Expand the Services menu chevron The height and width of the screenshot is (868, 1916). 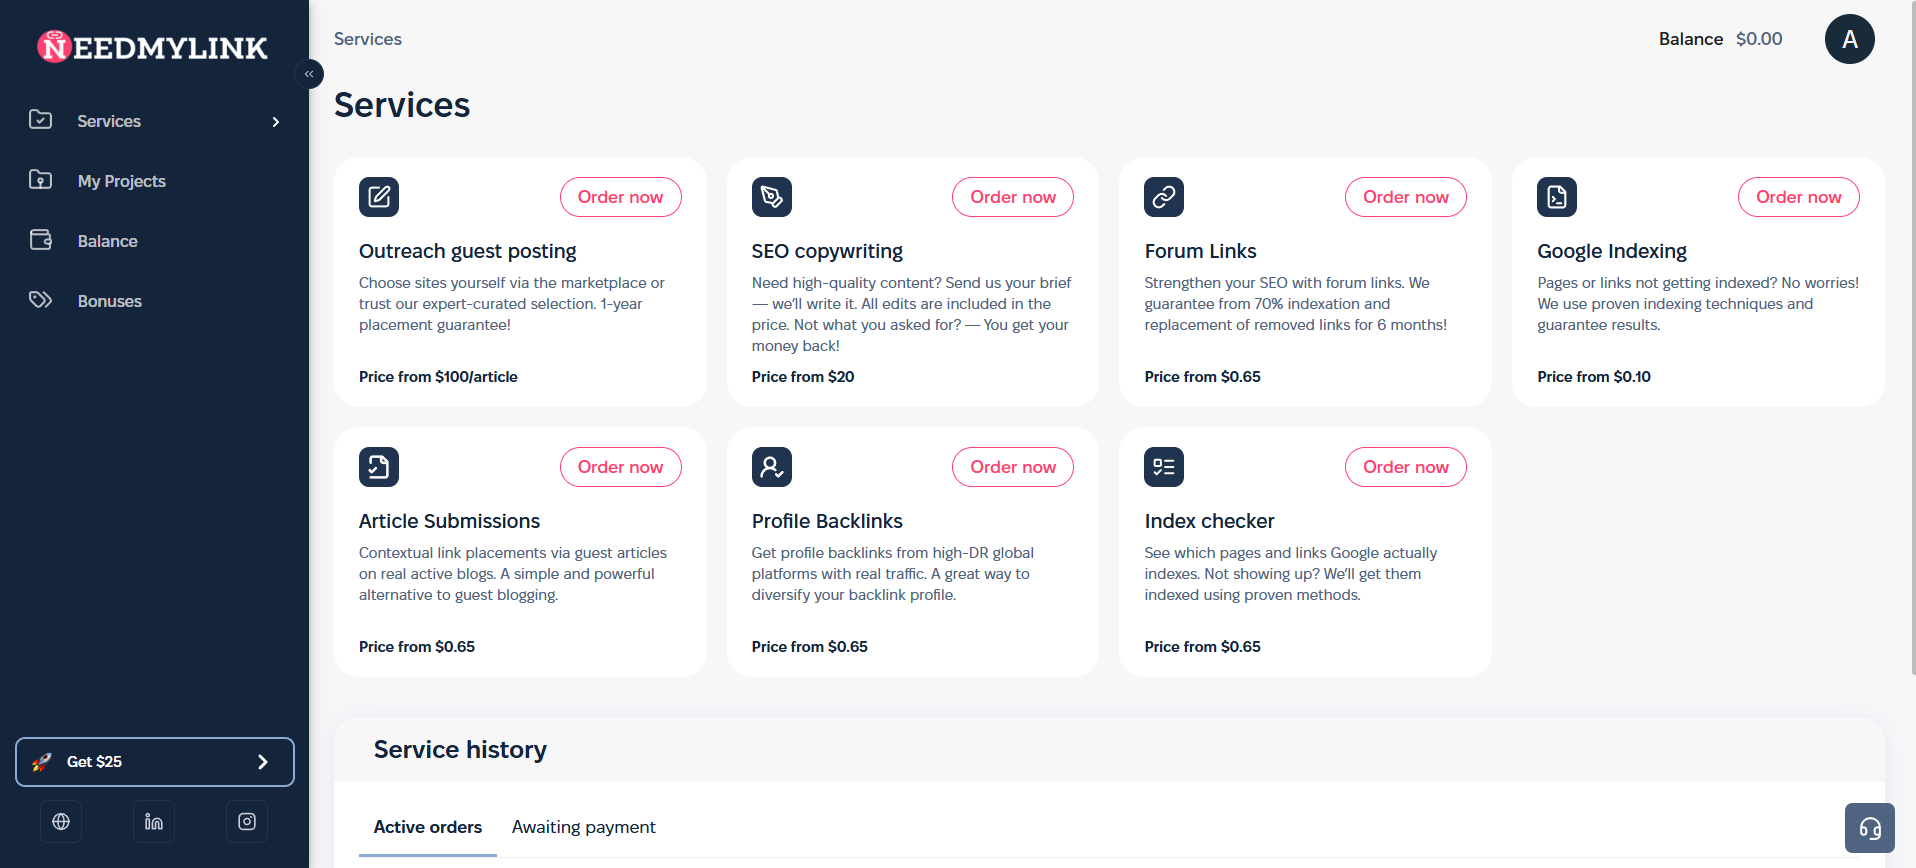point(276,122)
